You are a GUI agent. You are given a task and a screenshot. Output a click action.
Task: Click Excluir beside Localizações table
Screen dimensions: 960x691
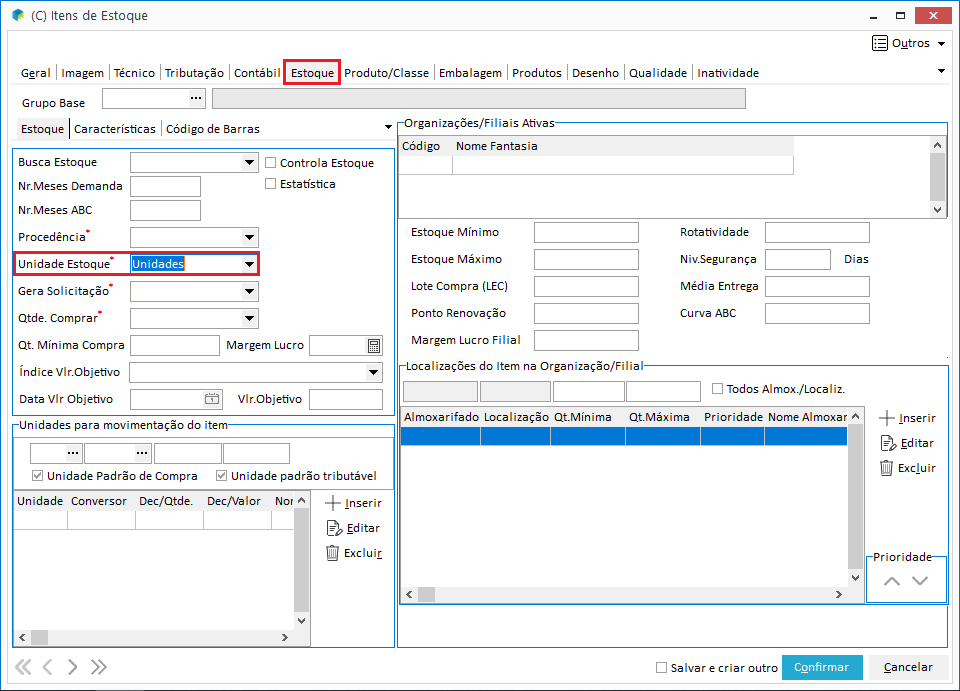907,468
